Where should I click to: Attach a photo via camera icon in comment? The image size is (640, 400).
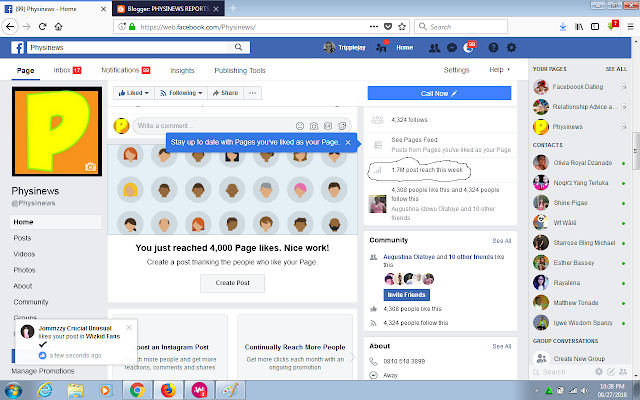point(314,126)
